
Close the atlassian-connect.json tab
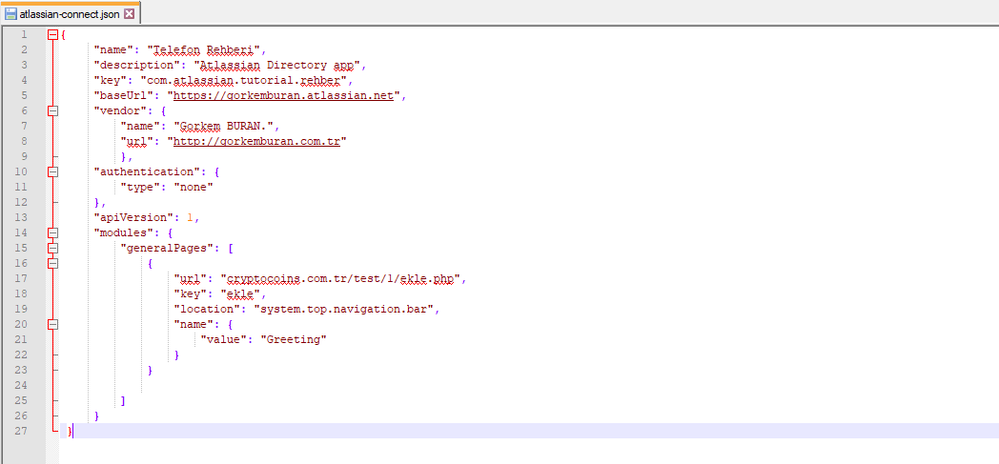(129, 14)
